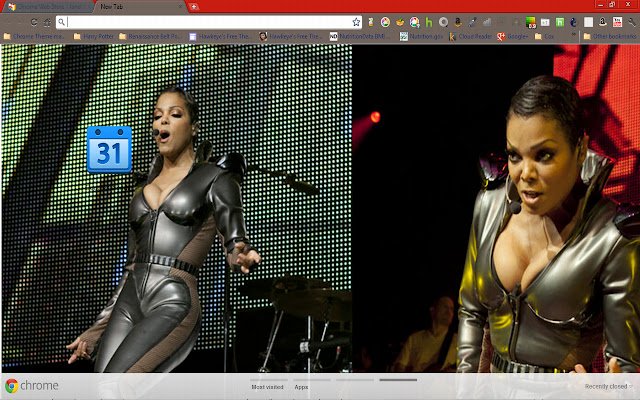Screen dimensions: 640x400
Task: Click the blue 'e' IE Tab extension icon
Action: (573, 22)
